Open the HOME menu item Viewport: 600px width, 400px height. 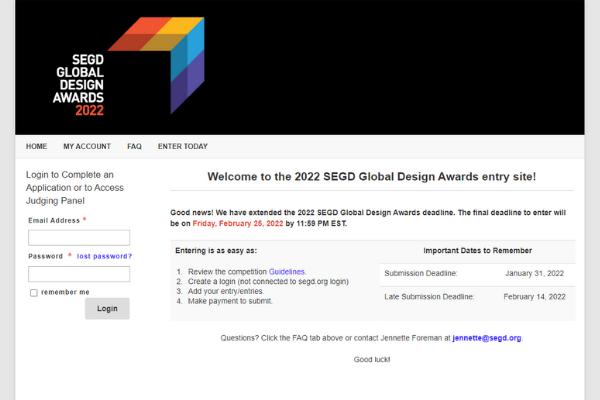pos(36,146)
